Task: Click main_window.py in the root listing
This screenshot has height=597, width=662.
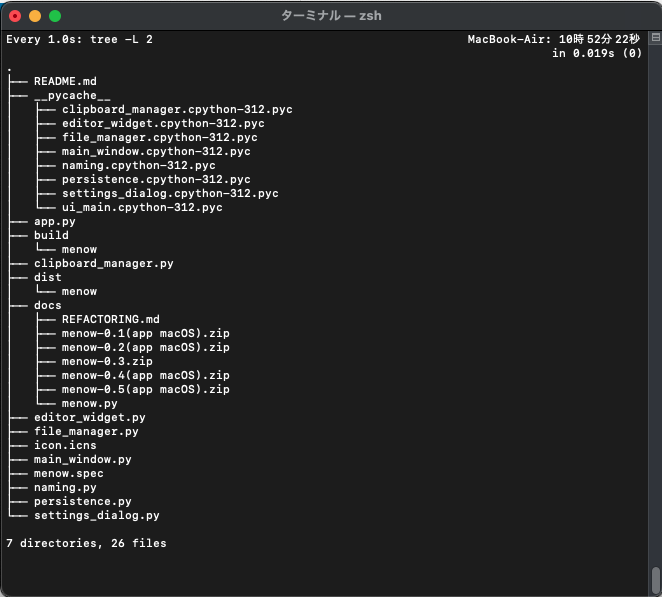Action: tap(82, 459)
